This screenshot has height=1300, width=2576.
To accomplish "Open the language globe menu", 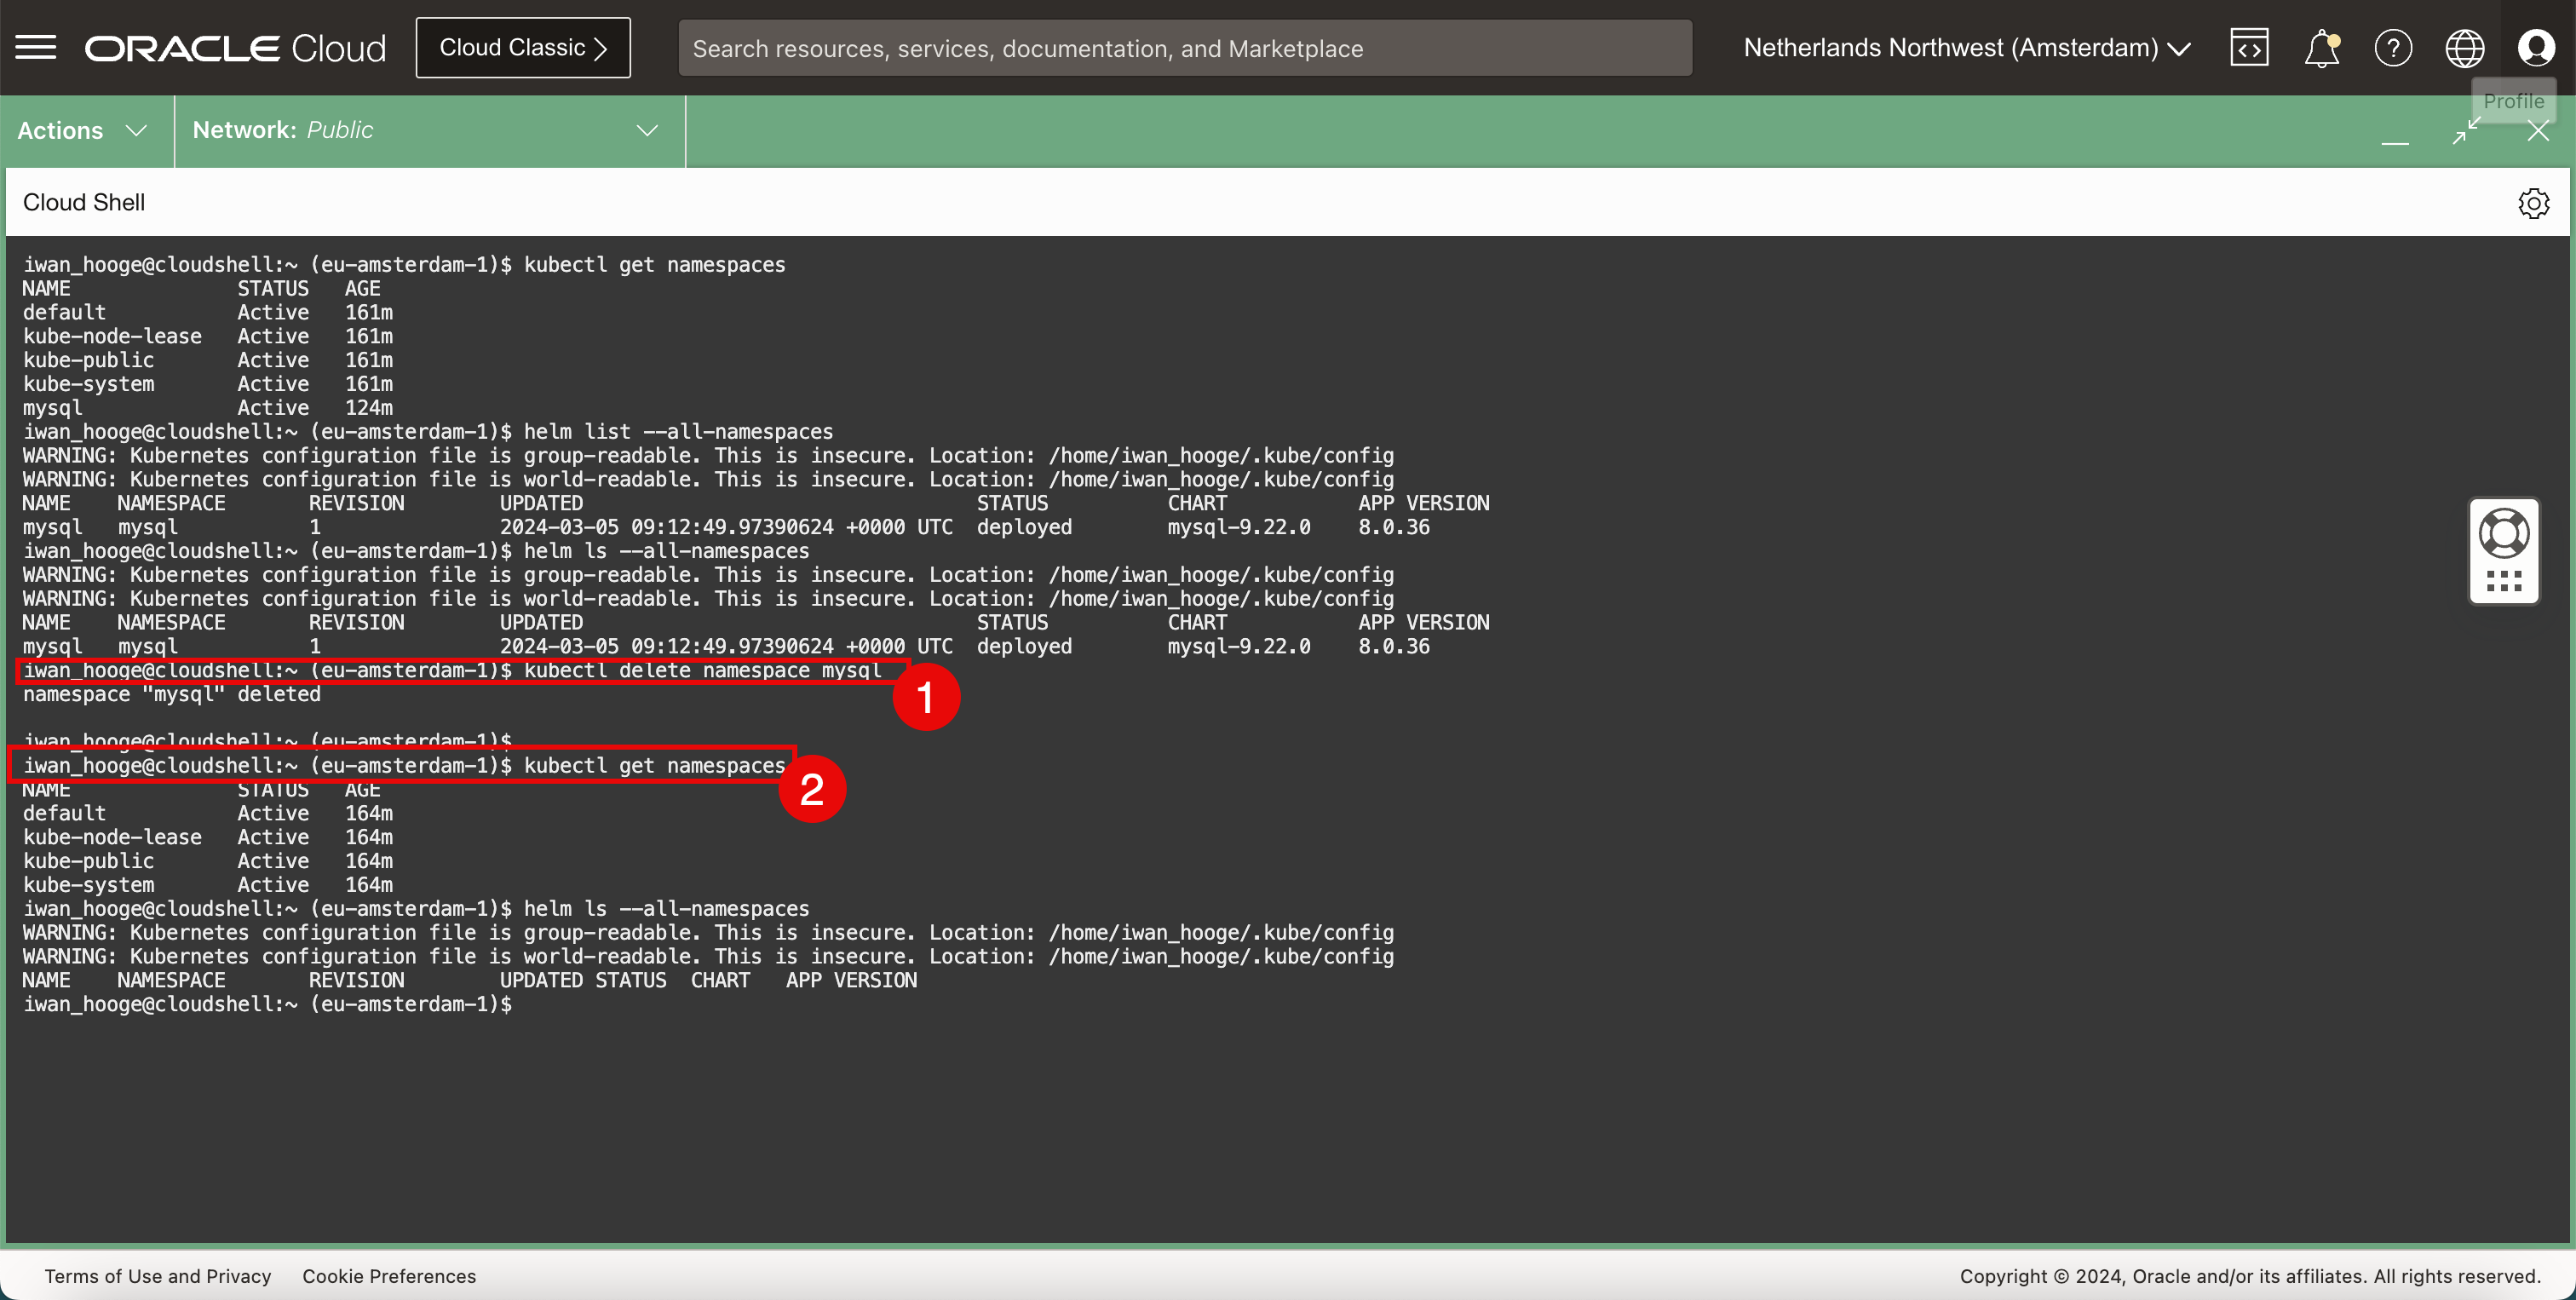I will [2464, 48].
